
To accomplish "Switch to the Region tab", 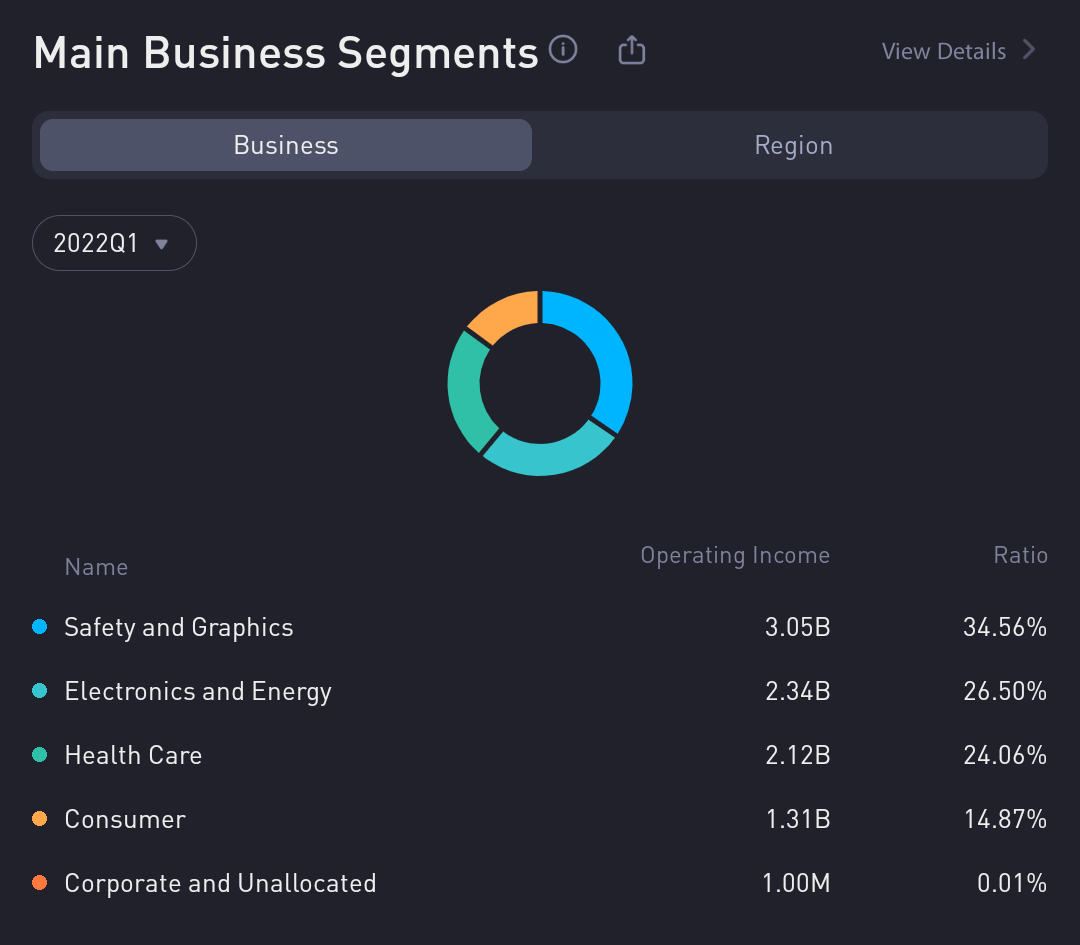I will click(x=793, y=145).
